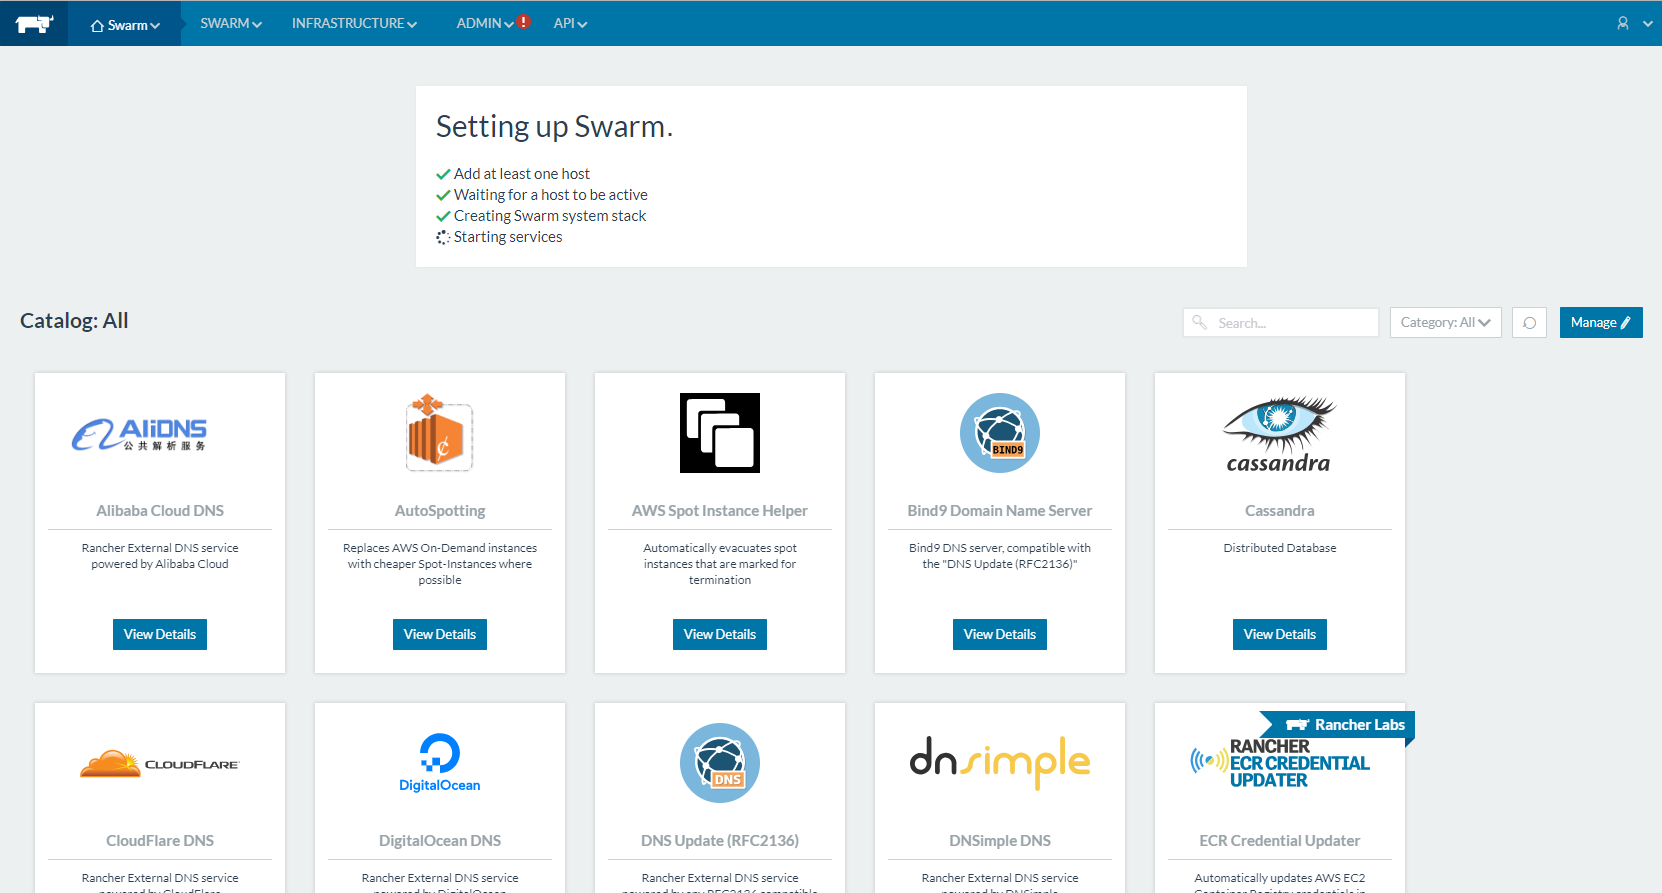
Task: Click the 'CloudFlare DNS' title
Action: click(160, 841)
